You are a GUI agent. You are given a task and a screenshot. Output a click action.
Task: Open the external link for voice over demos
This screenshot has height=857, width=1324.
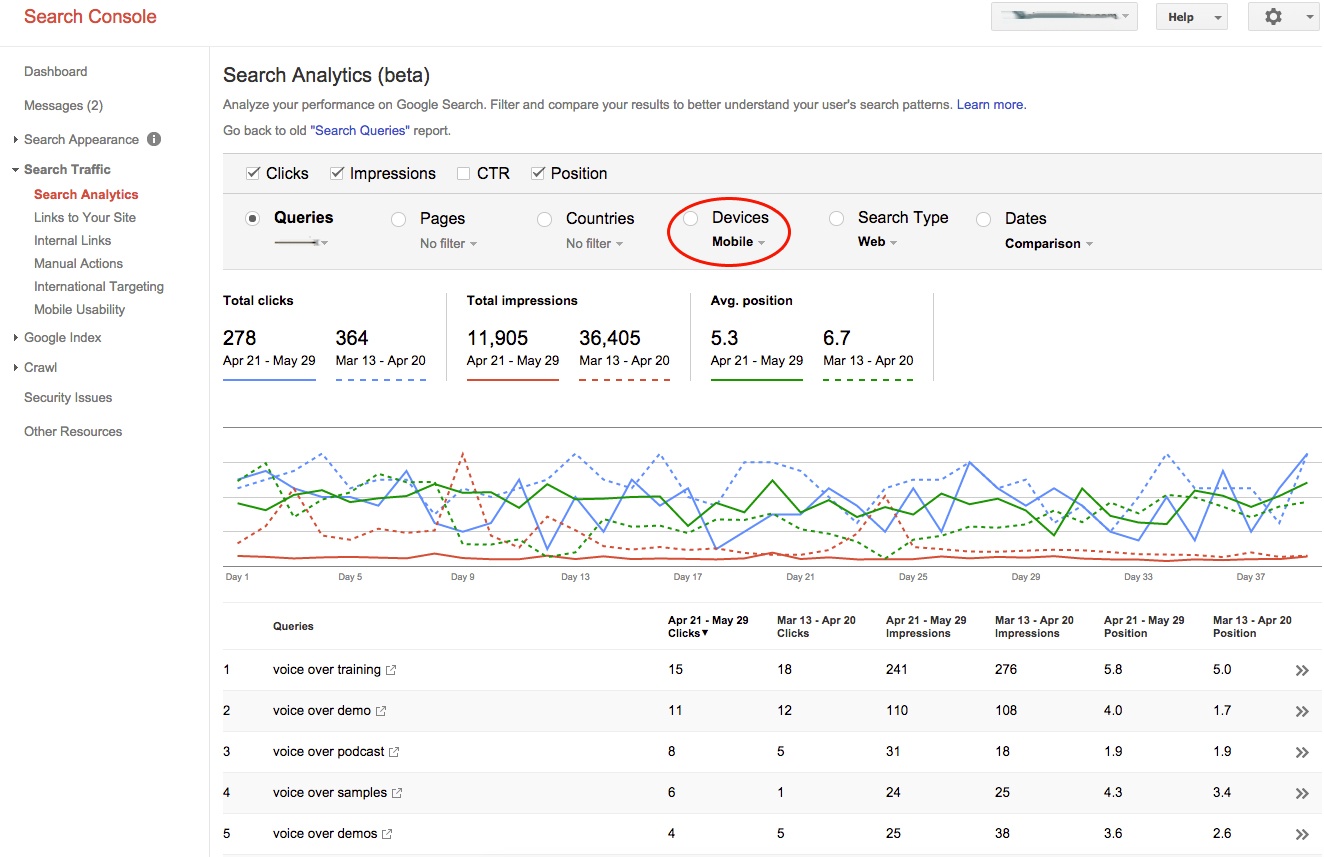388,834
